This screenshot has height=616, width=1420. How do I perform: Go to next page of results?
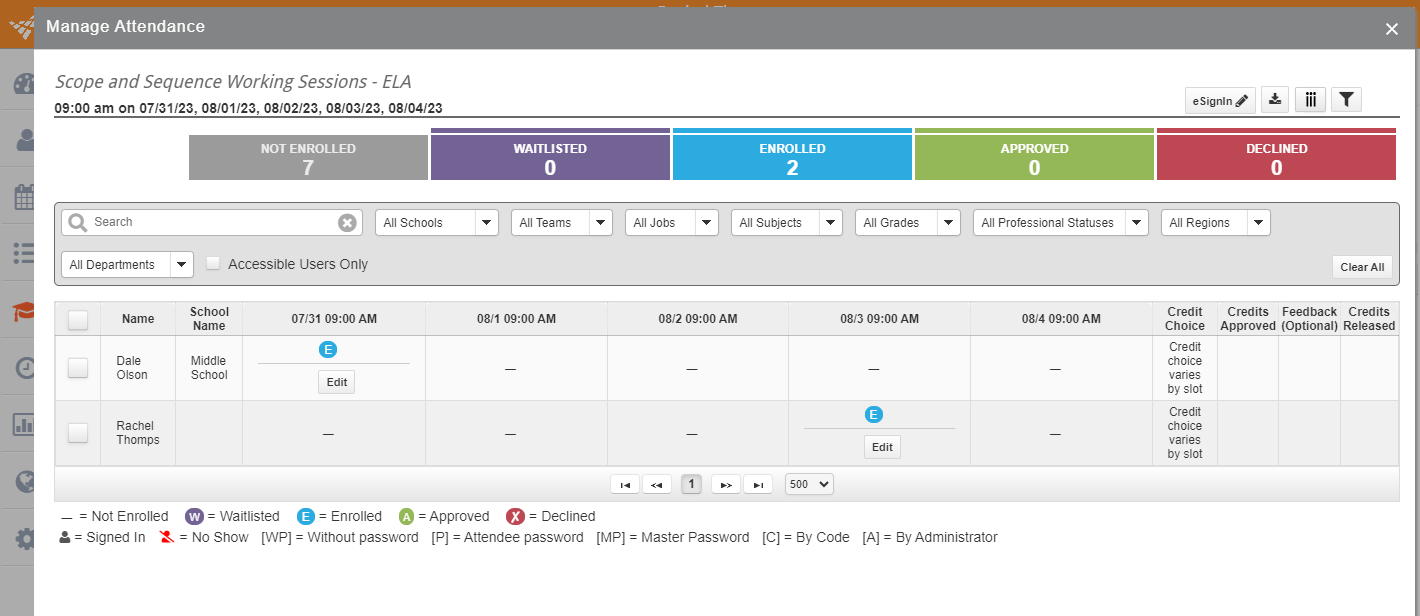tap(726, 484)
